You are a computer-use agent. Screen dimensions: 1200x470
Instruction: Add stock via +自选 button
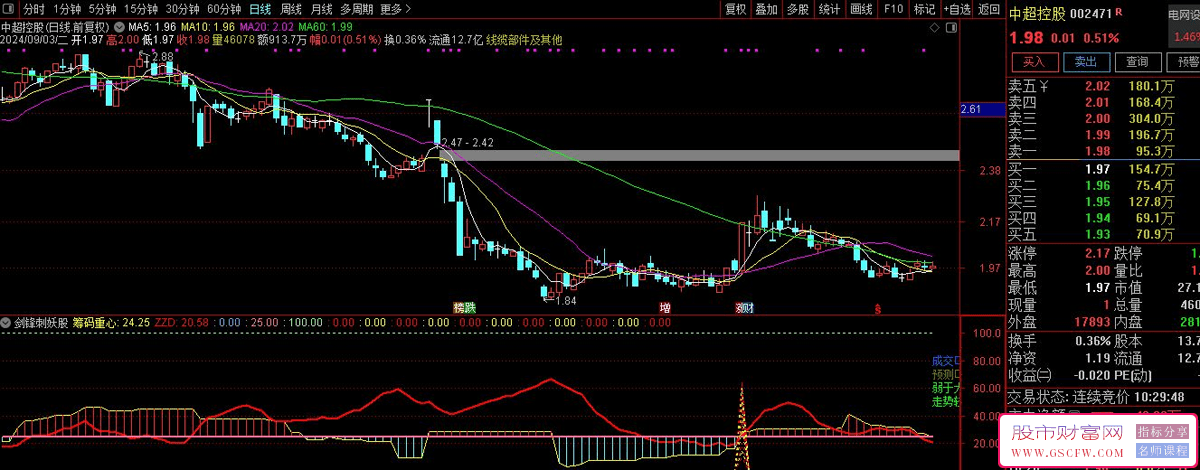956,9
